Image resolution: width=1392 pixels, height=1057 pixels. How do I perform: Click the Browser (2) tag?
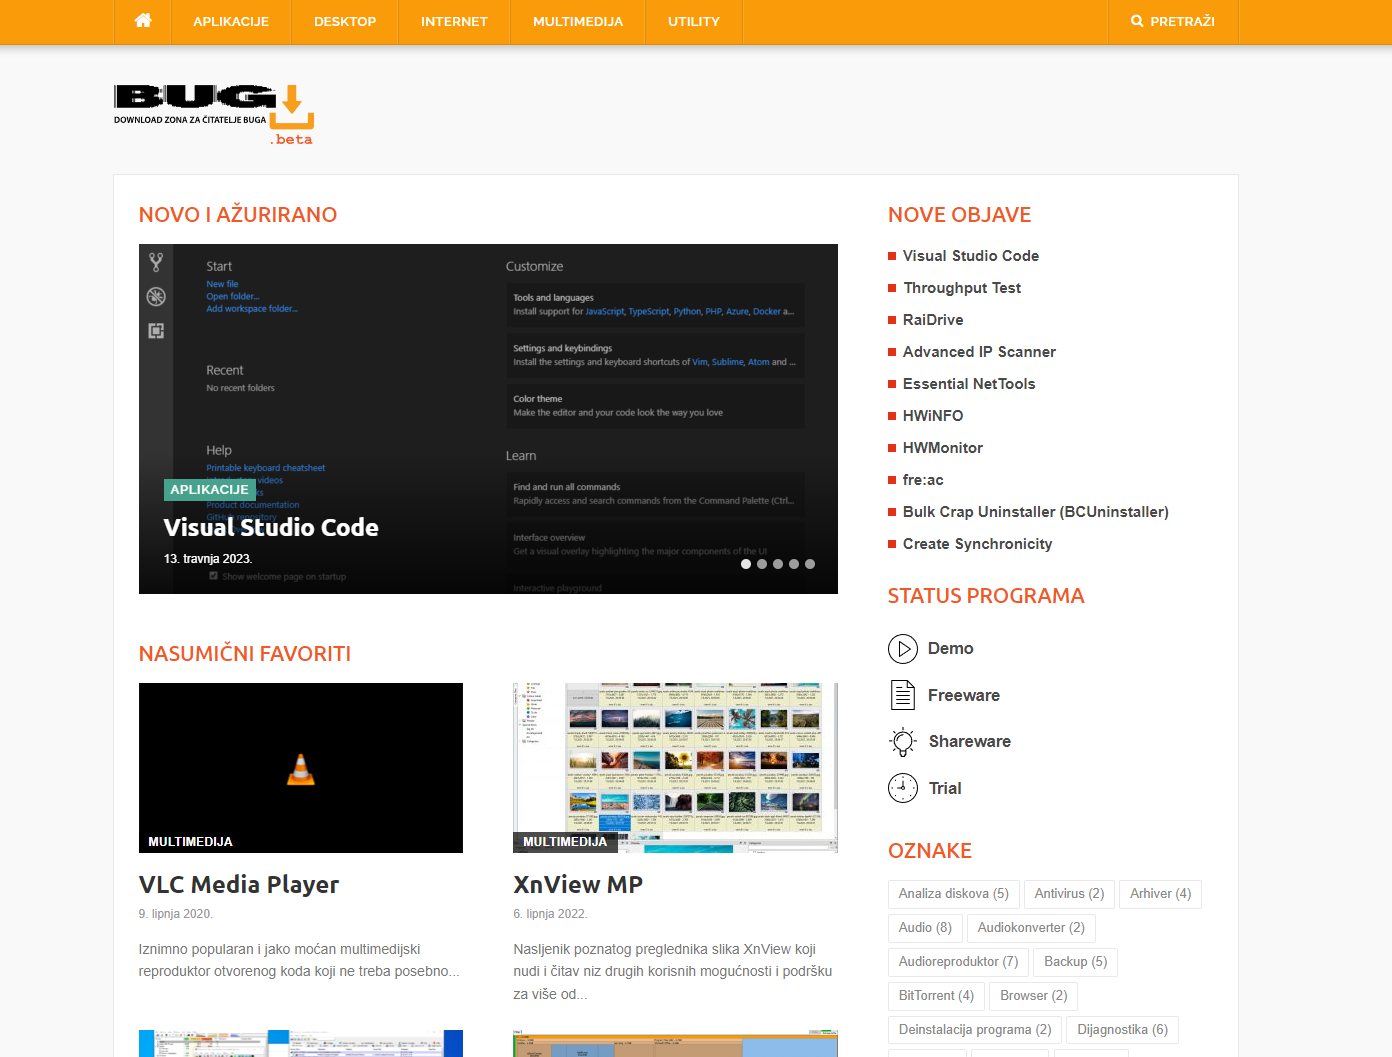click(1033, 996)
